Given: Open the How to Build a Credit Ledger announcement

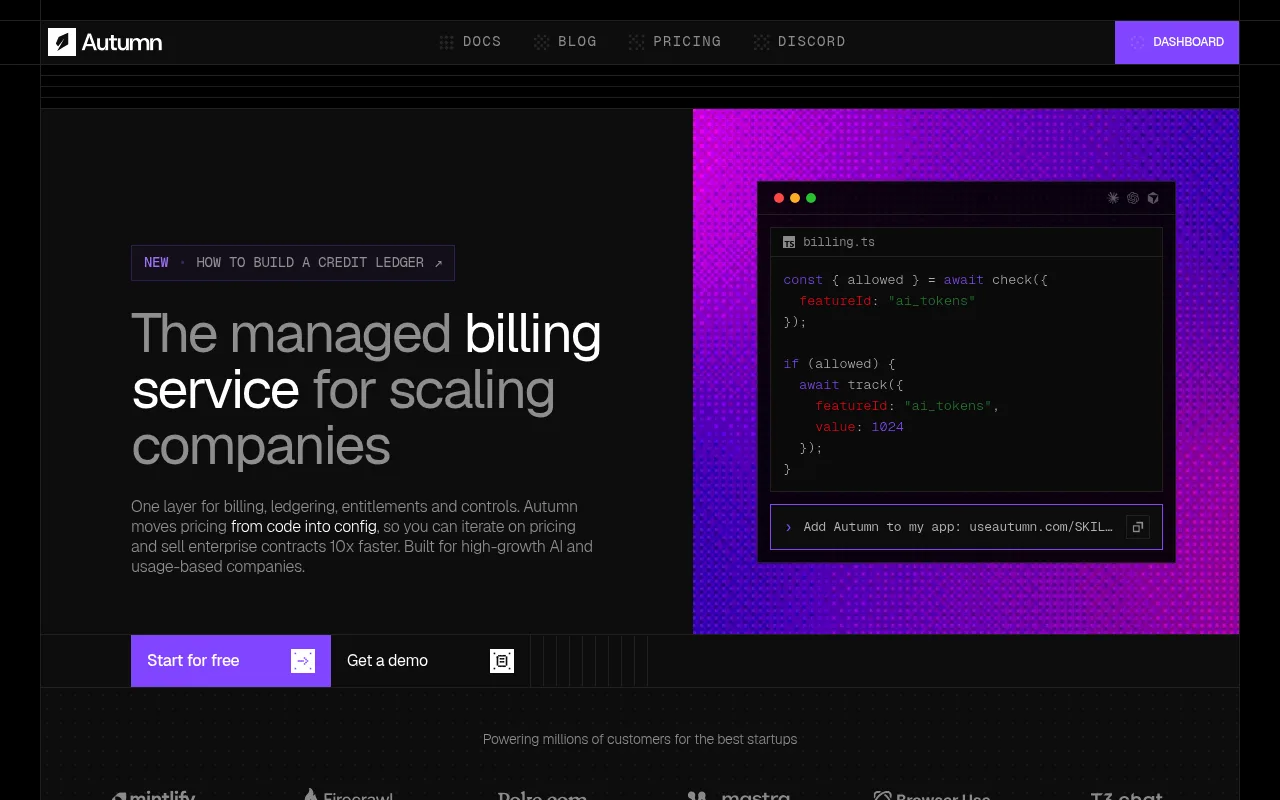Looking at the screenshot, I should [x=293, y=263].
